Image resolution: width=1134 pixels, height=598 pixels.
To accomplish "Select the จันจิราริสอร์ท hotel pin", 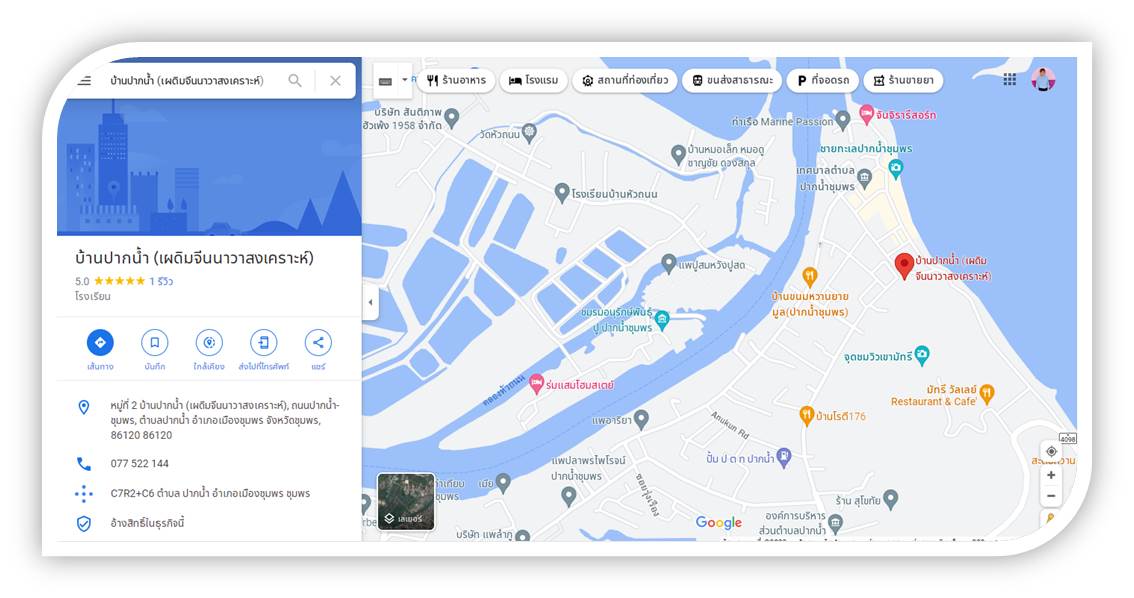I will point(866,114).
